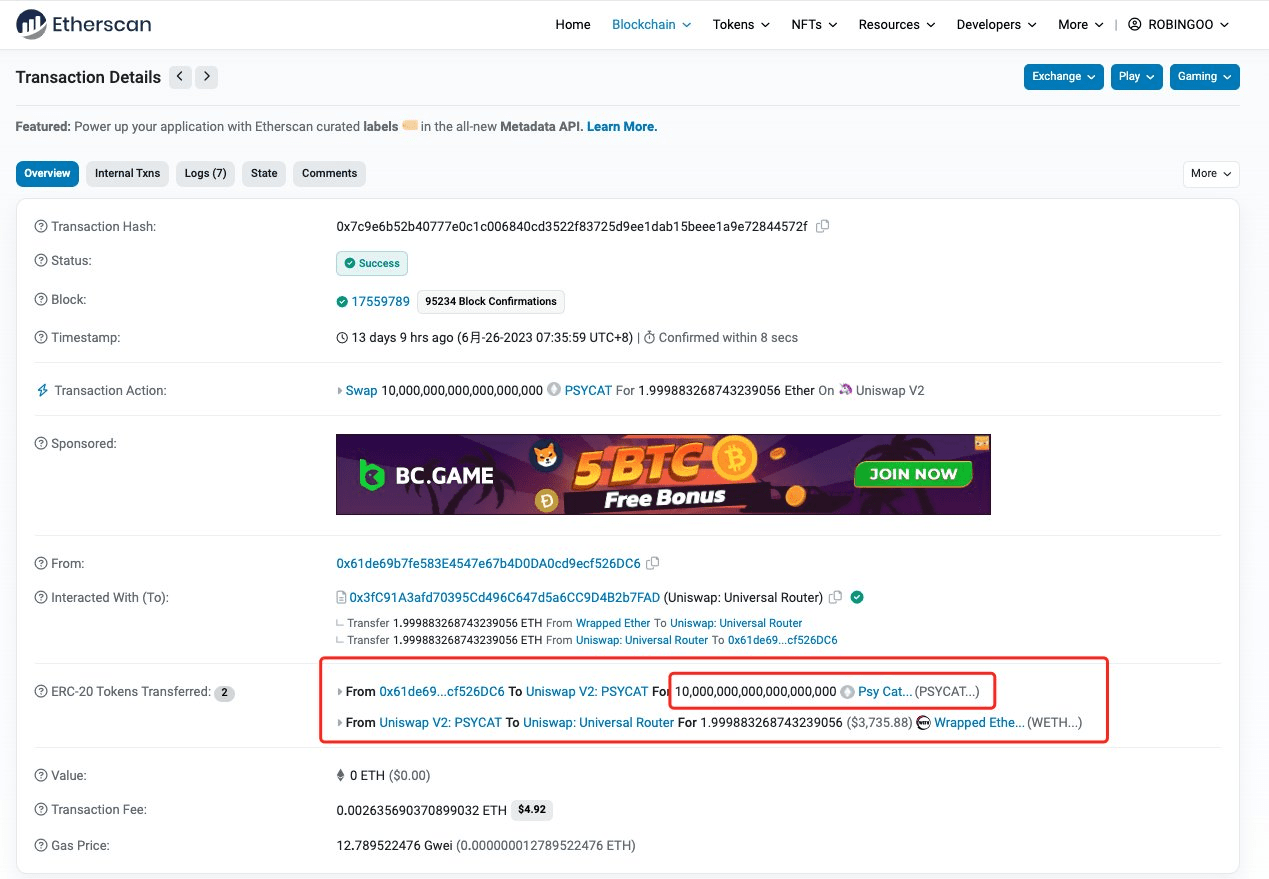1269x879 pixels.
Task: Click Psy Cat token icon in ERC-20 row
Action: tap(847, 692)
